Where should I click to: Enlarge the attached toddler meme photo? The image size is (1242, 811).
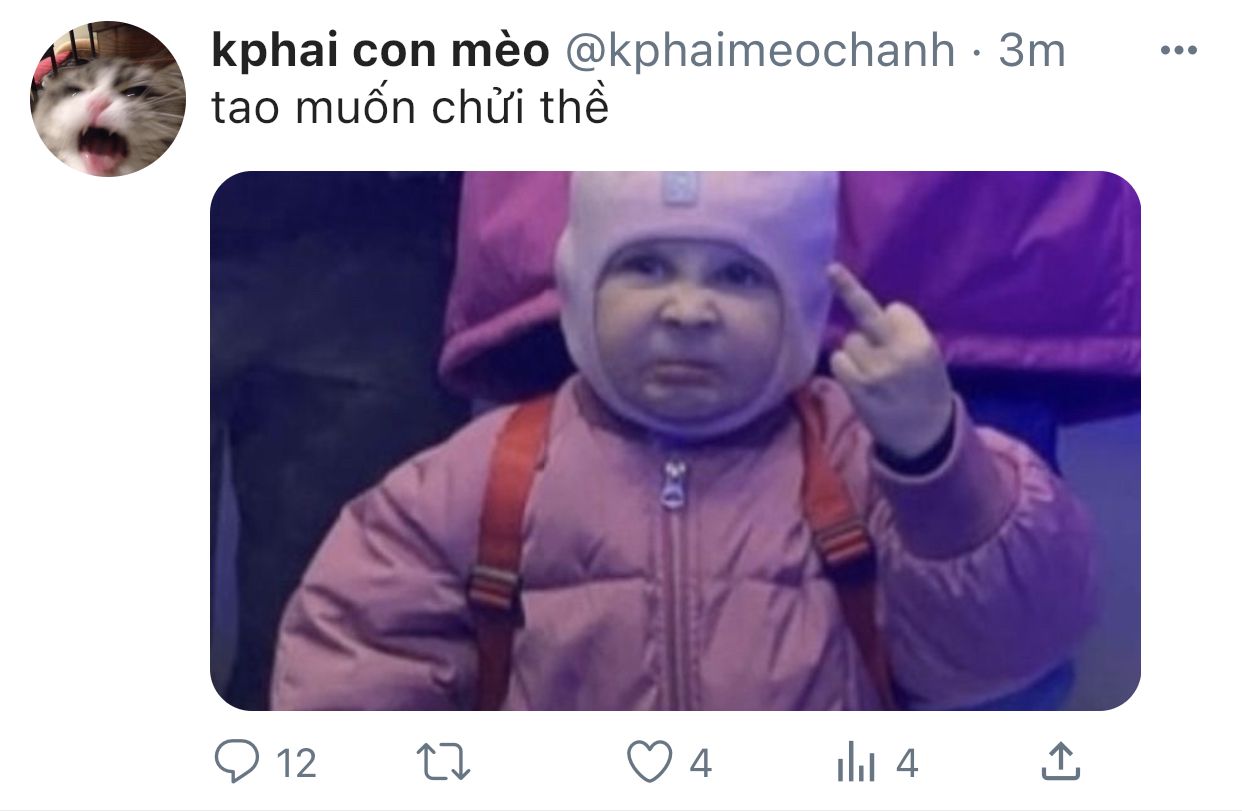(675, 441)
